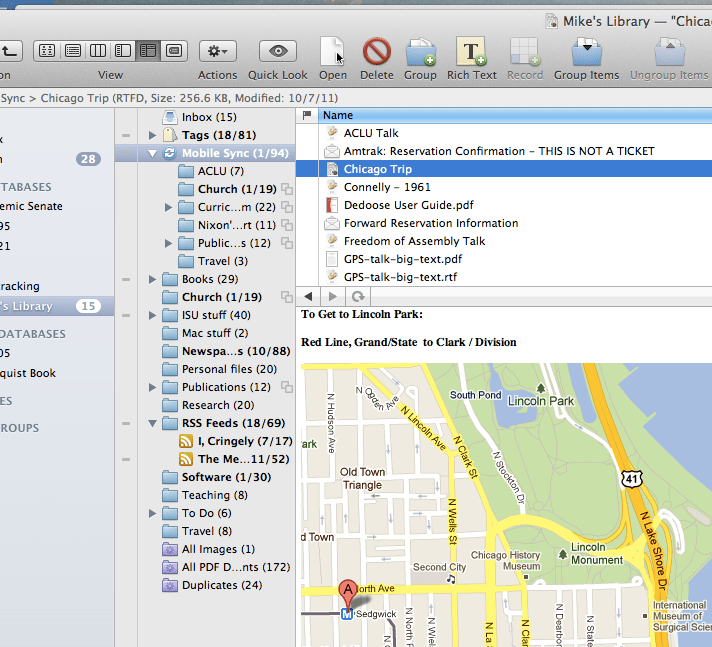The width and height of the screenshot is (712, 647).
Task: Switch to the list view mode
Action: (x=72, y=50)
